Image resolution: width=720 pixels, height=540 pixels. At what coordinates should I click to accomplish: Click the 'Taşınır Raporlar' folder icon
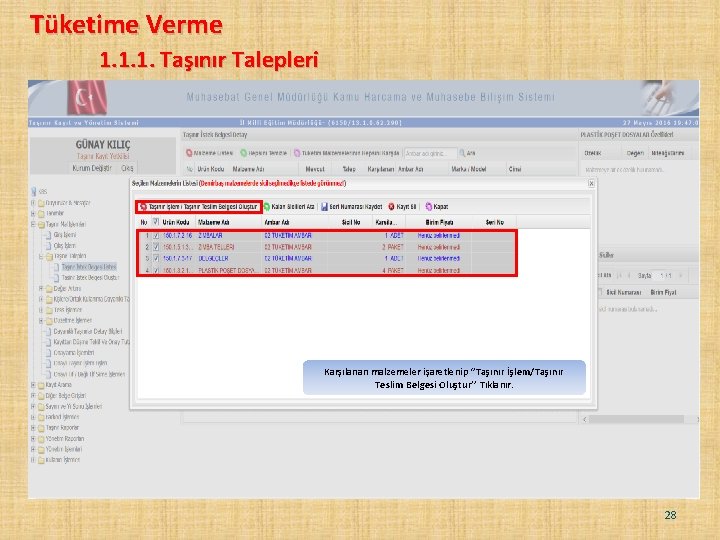click(x=41, y=428)
